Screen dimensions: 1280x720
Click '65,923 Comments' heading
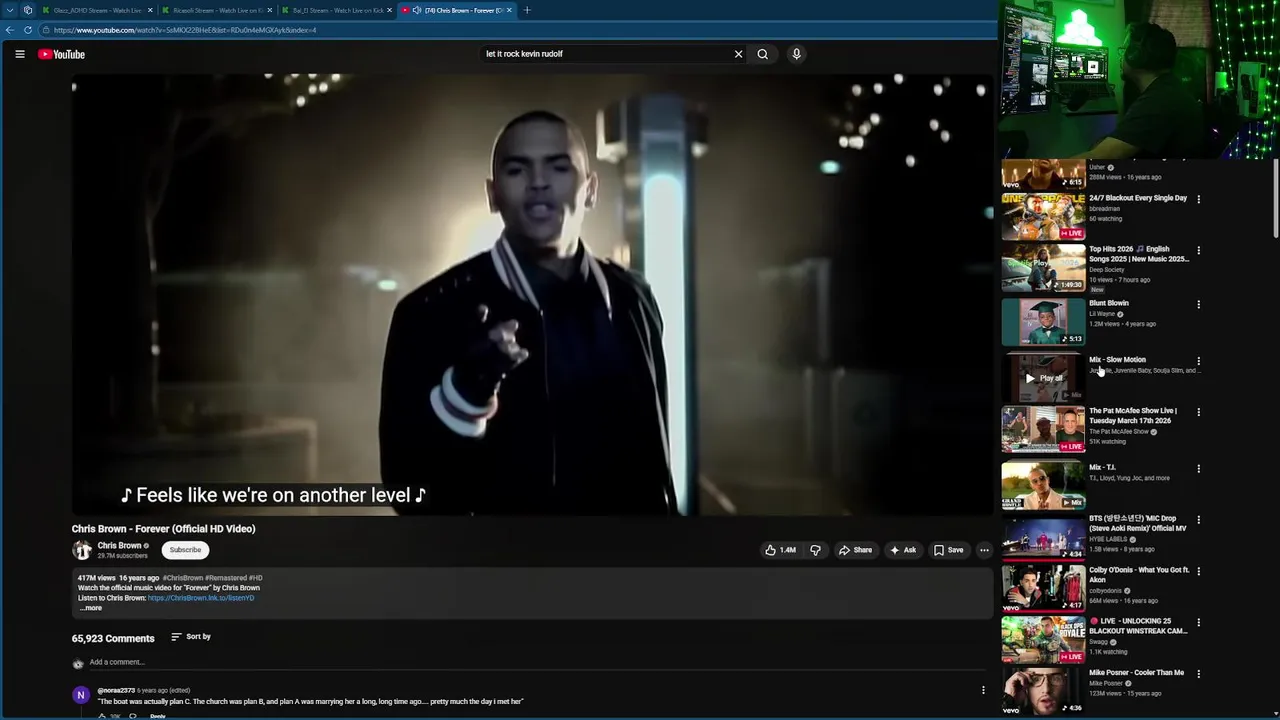[113, 638]
